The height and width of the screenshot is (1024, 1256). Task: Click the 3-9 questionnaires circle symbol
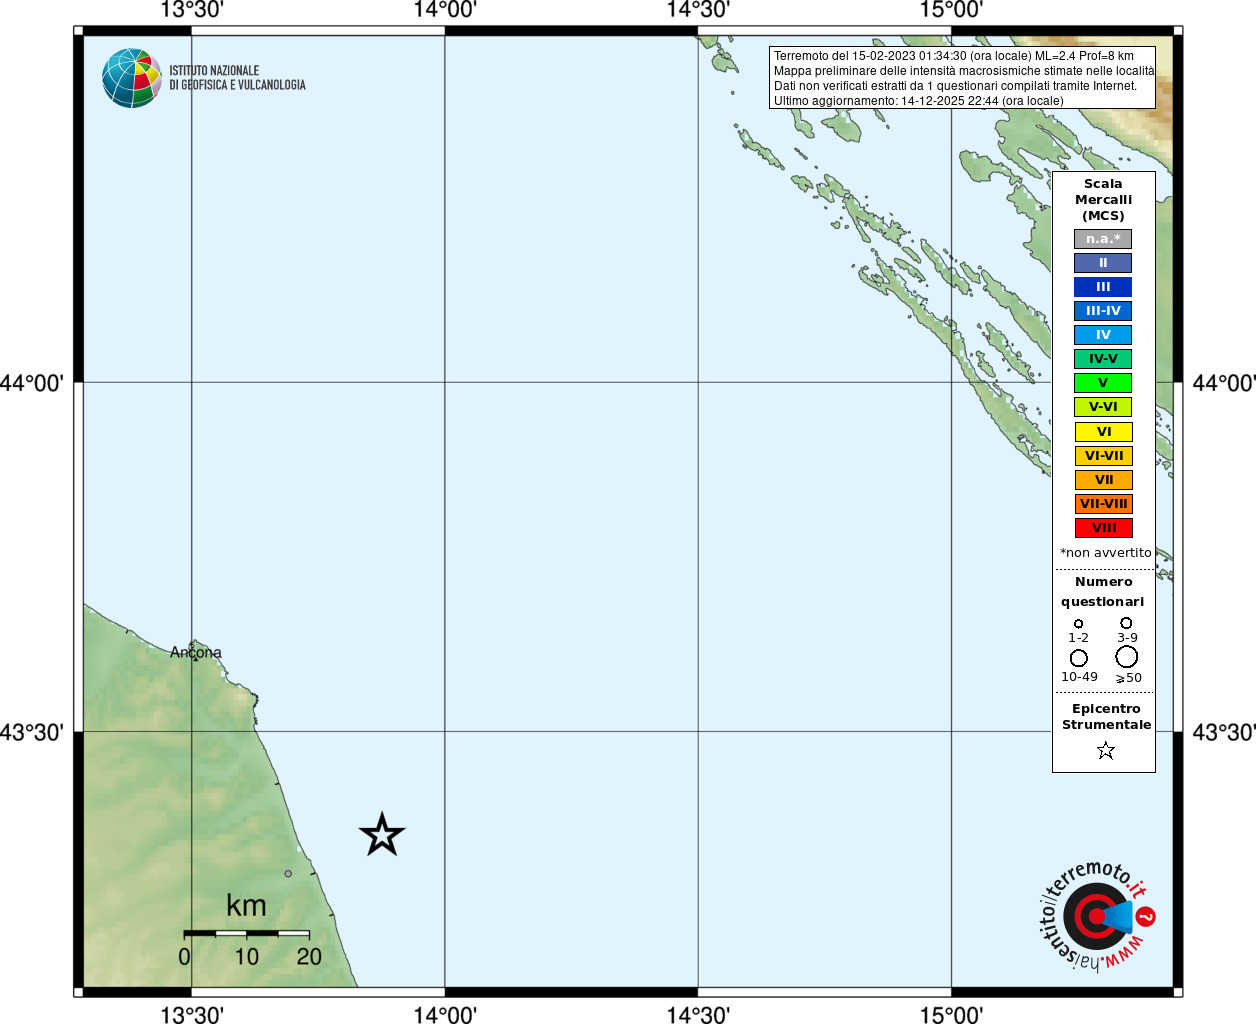pos(1126,623)
